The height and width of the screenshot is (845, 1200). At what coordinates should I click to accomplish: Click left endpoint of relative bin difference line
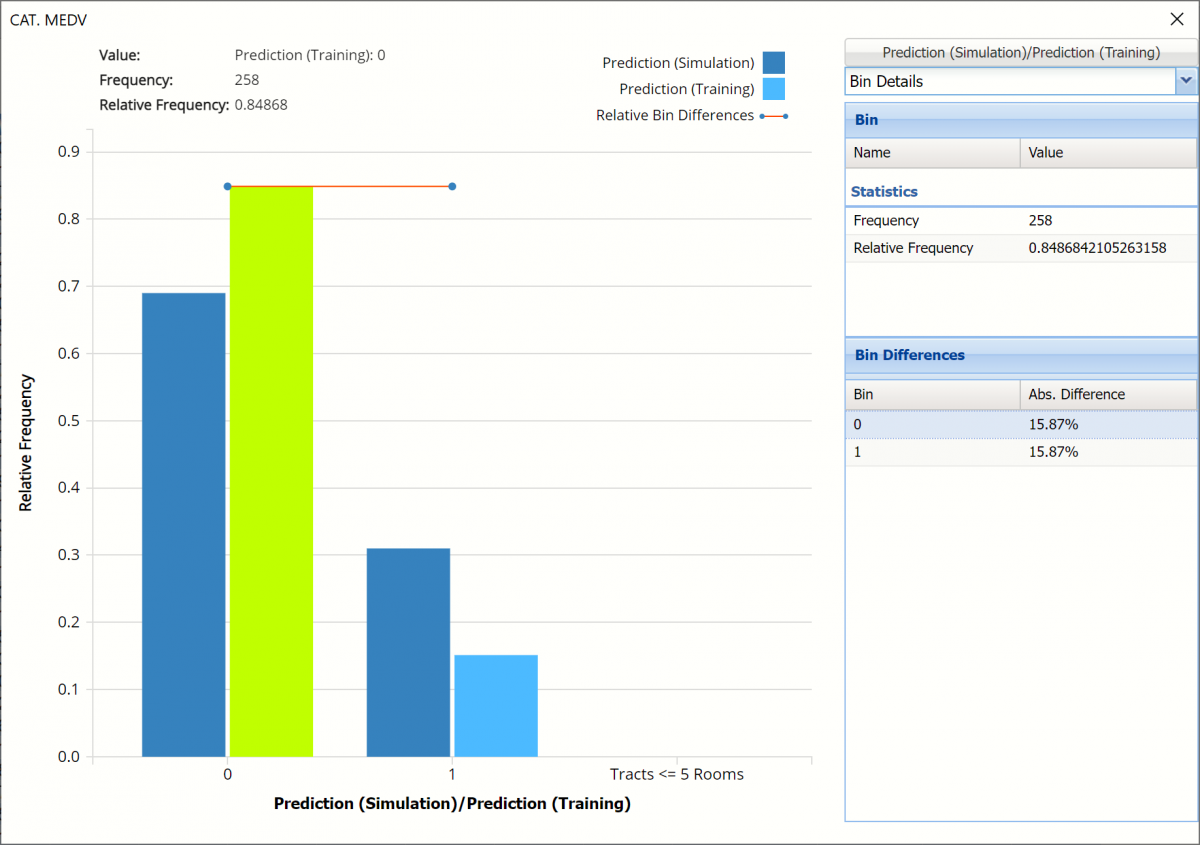tap(228, 186)
